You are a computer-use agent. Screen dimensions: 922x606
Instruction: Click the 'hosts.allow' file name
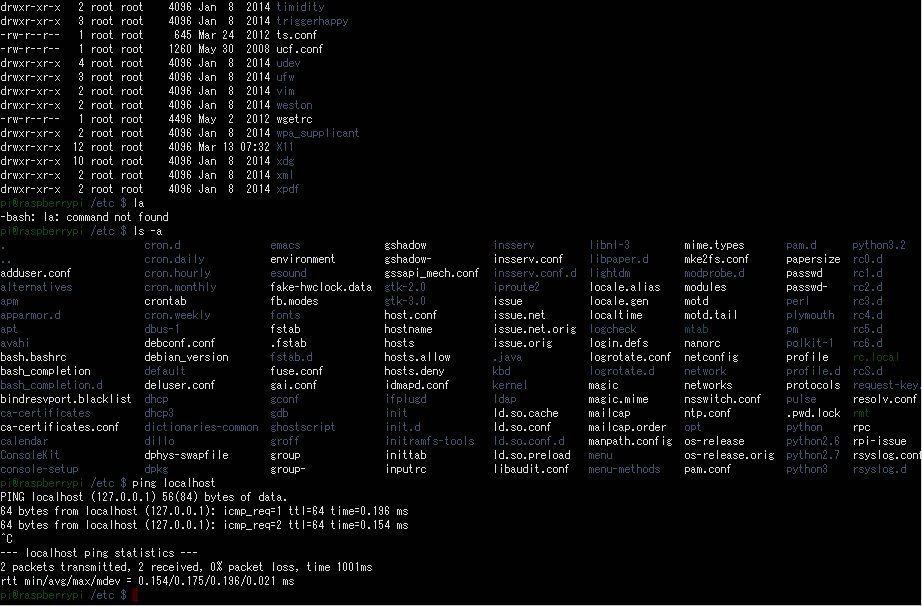coord(417,357)
